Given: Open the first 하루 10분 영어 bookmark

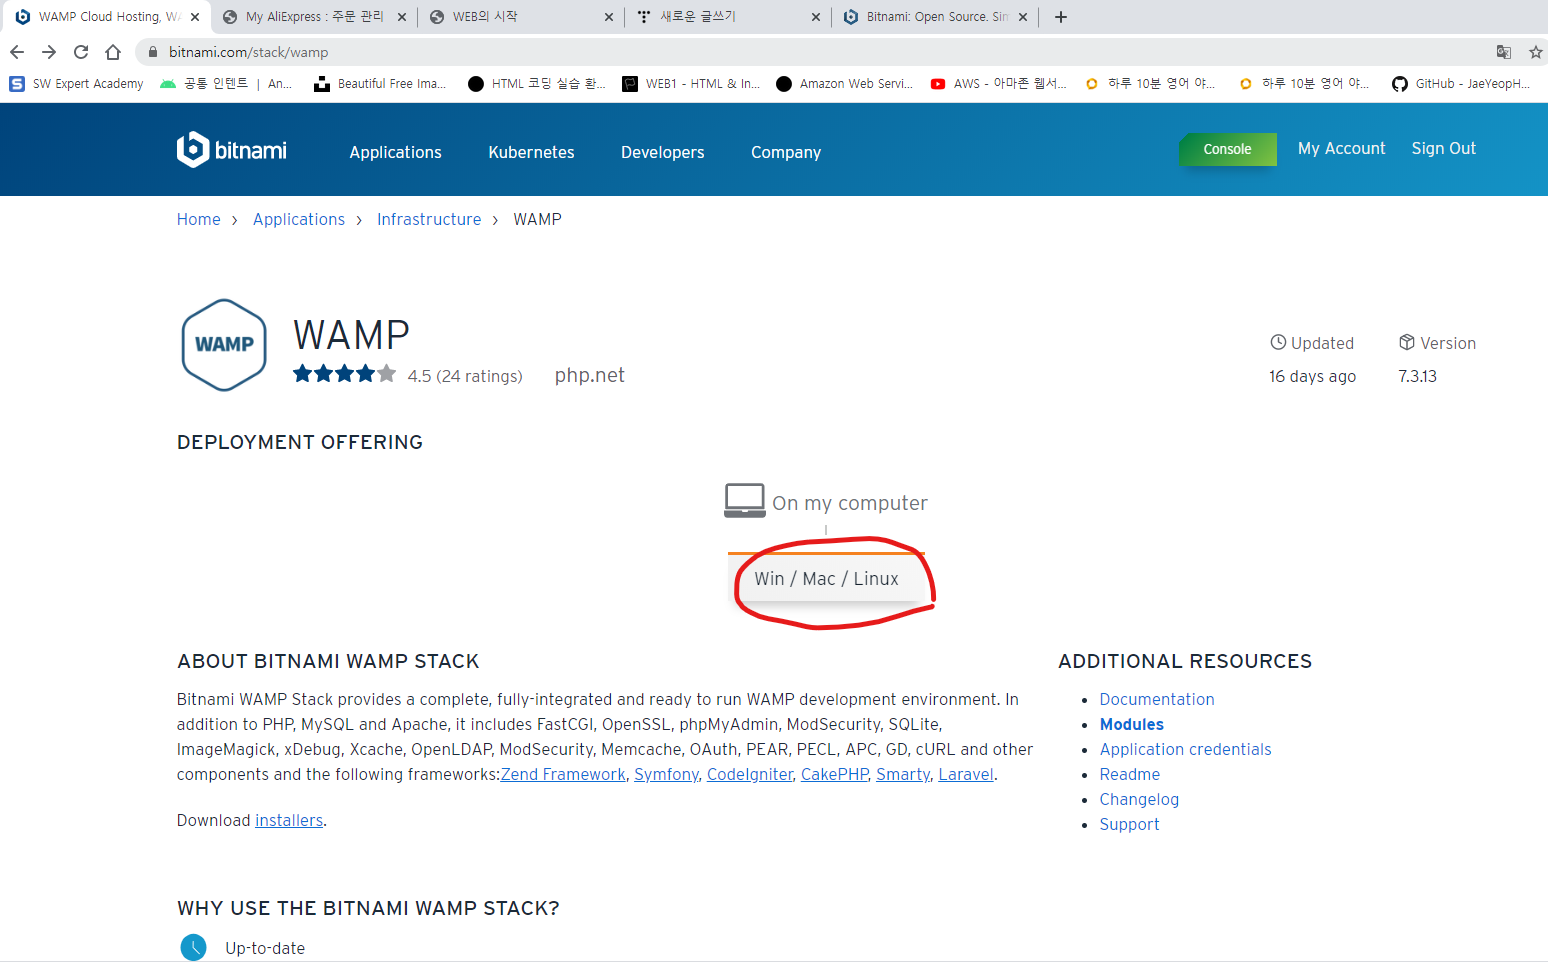Looking at the screenshot, I should (1151, 84).
